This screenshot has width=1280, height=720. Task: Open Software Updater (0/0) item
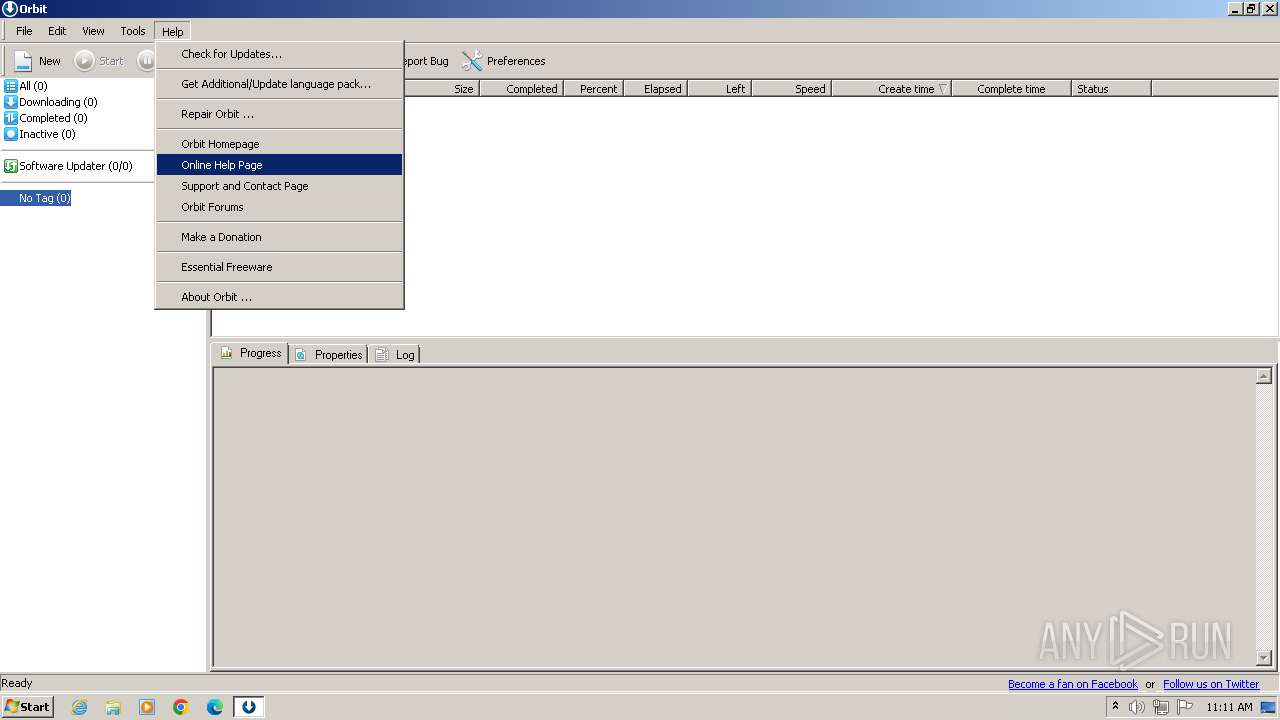click(x=68, y=166)
